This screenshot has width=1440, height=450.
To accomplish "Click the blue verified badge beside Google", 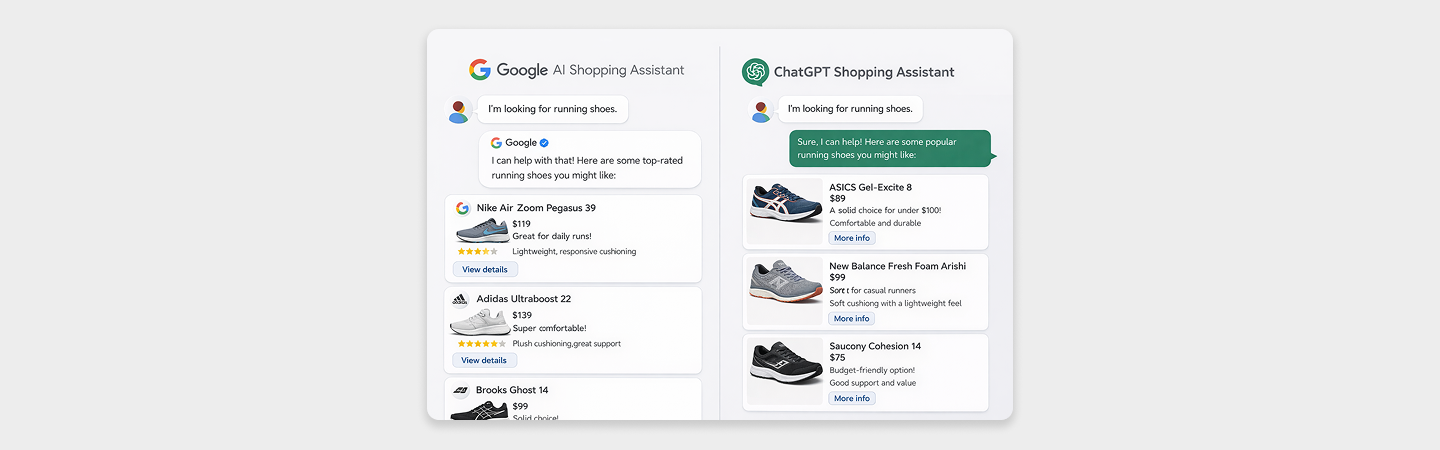I will (544, 143).
